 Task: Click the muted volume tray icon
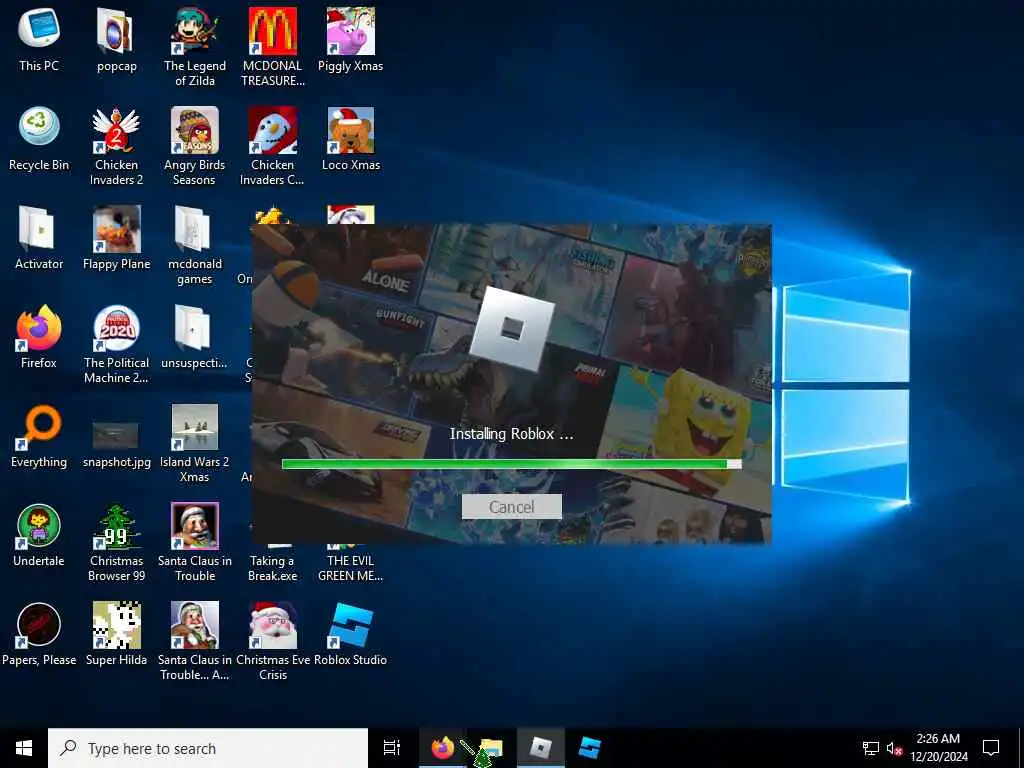pyautogui.click(x=894, y=748)
